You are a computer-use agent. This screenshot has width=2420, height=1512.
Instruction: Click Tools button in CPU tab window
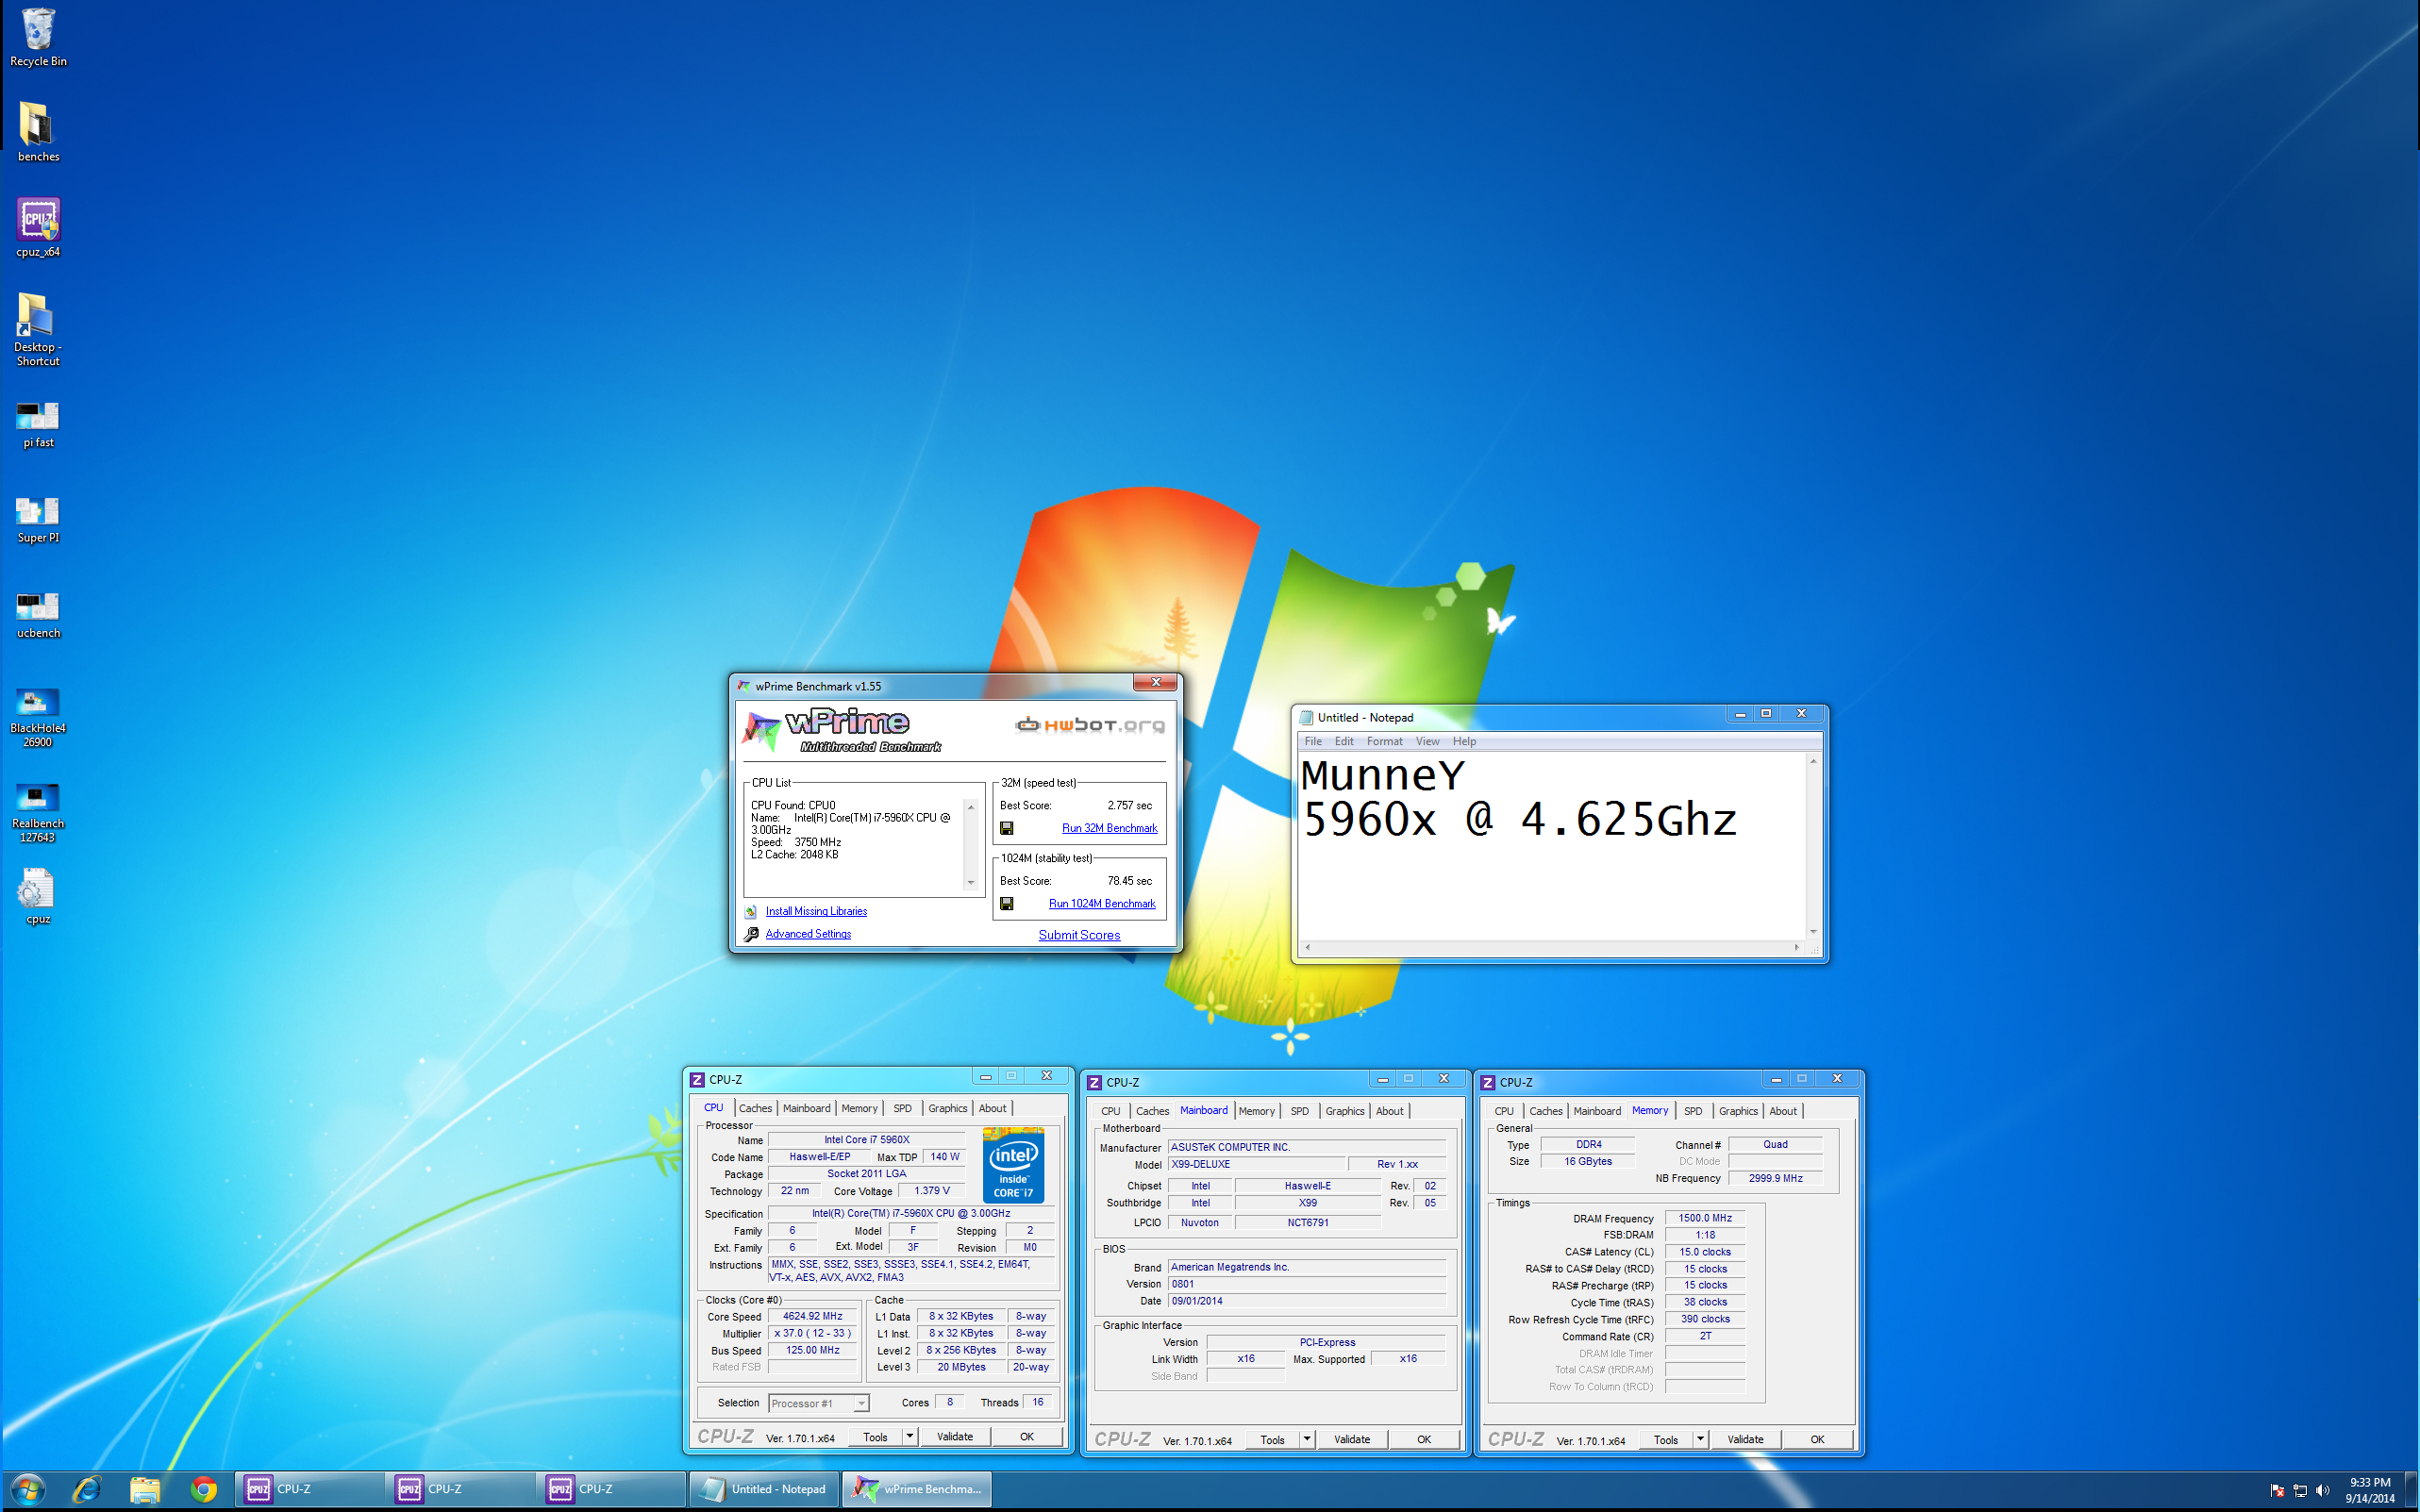[875, 1437]
